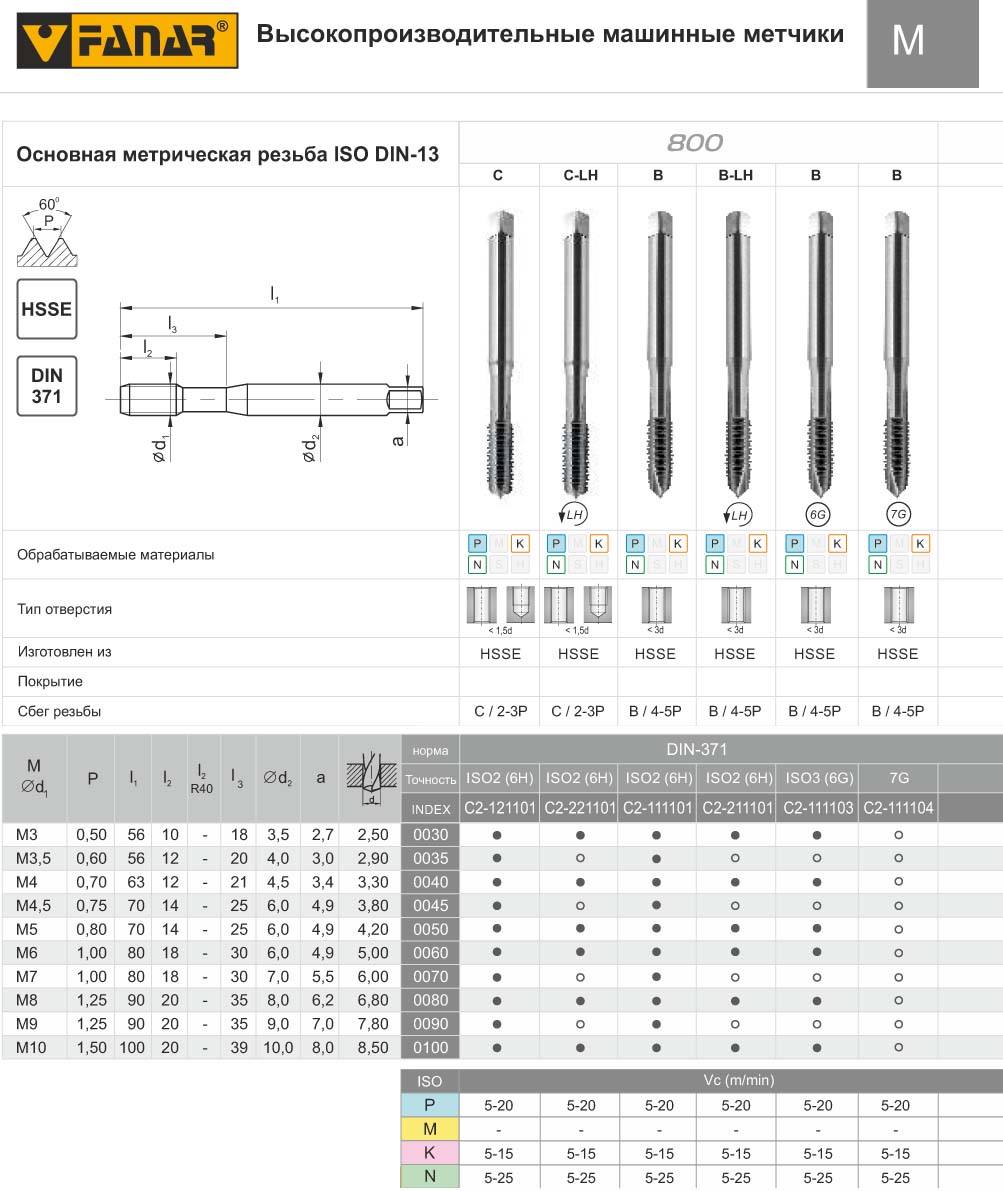Click the blind-hole icon in column C-LH
Screen dimensions: 1003x1191
(598, 604)
